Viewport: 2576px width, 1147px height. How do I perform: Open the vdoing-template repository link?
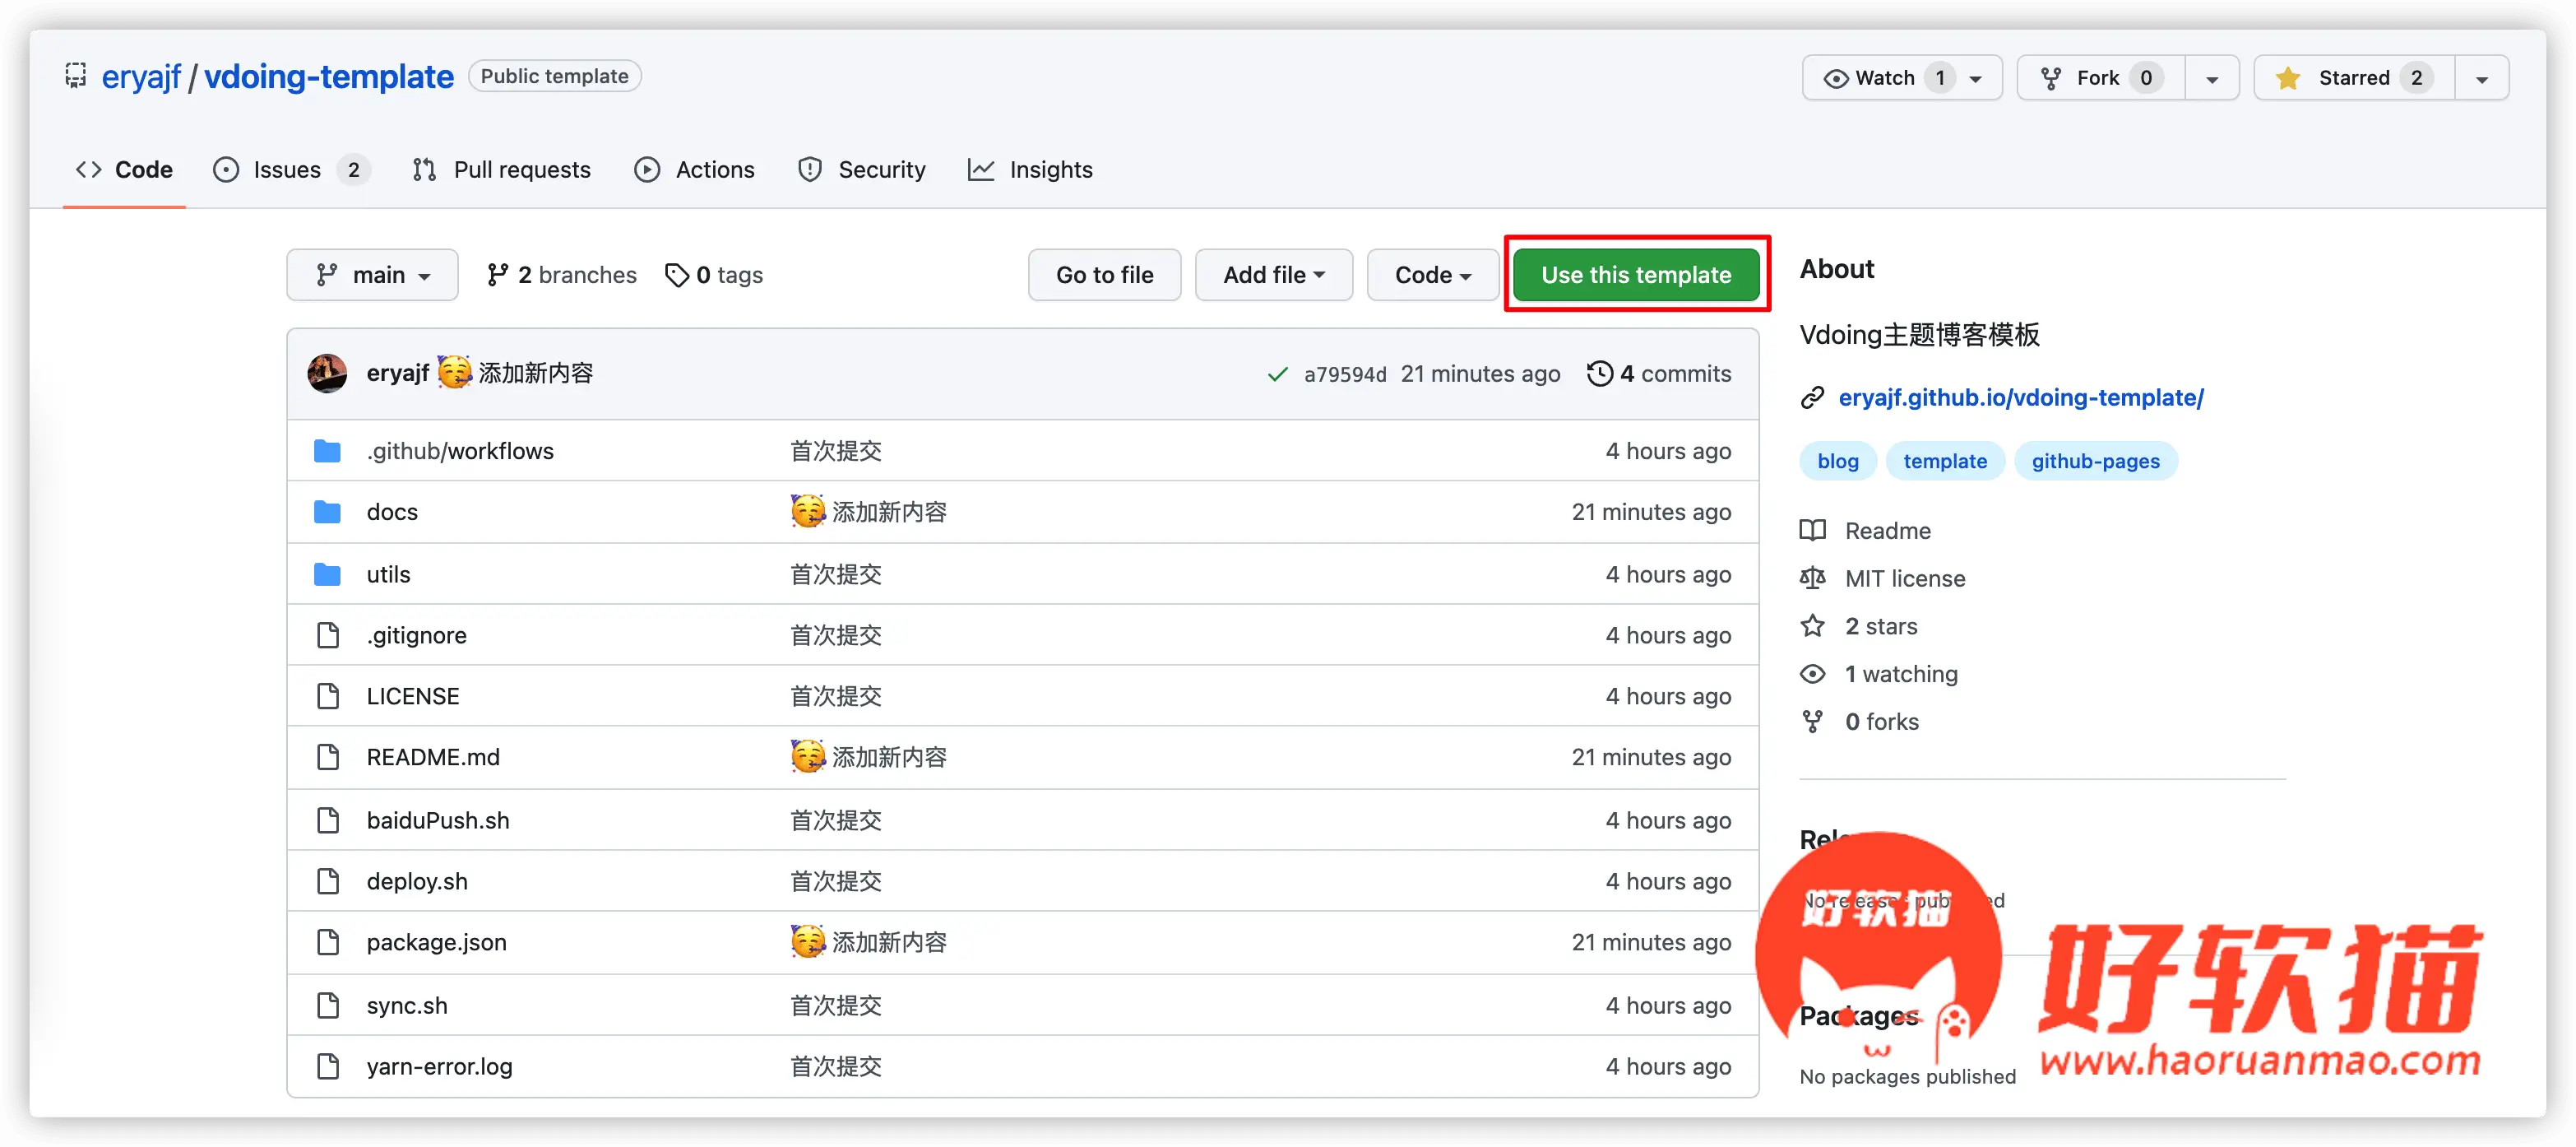[x=328, y=77]
